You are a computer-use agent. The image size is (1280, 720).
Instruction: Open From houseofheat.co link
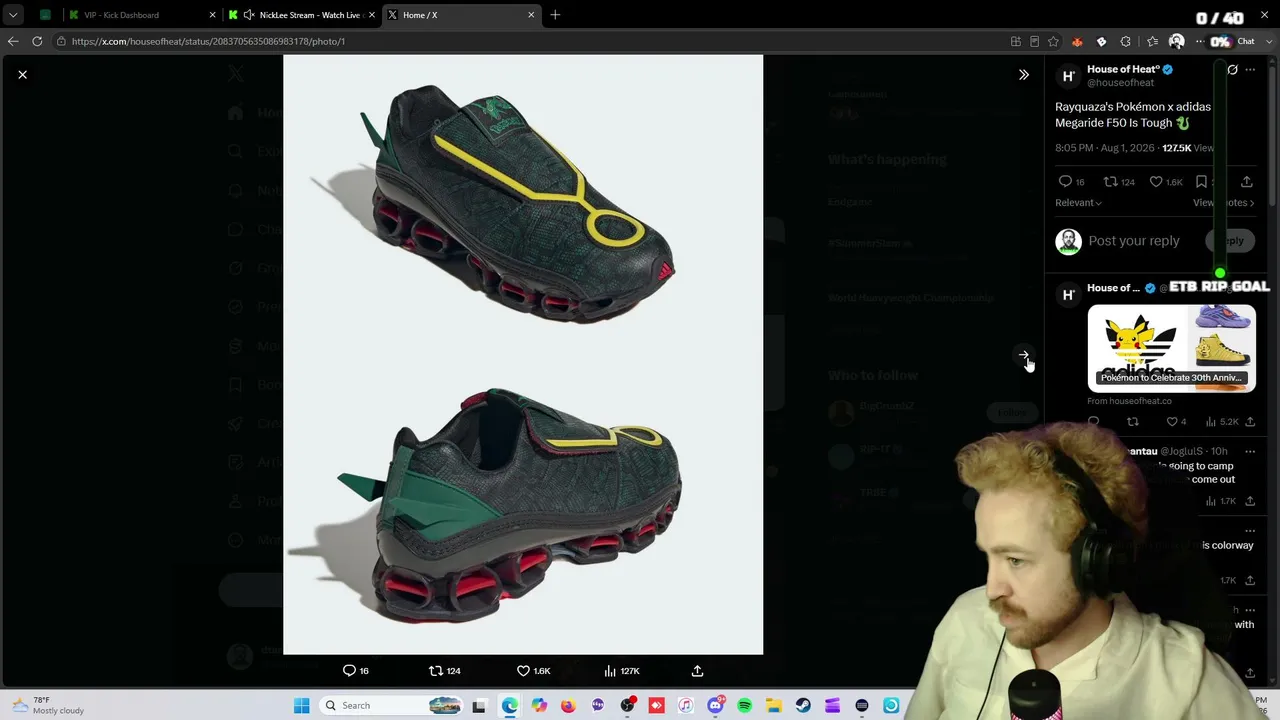[1130, 401]
